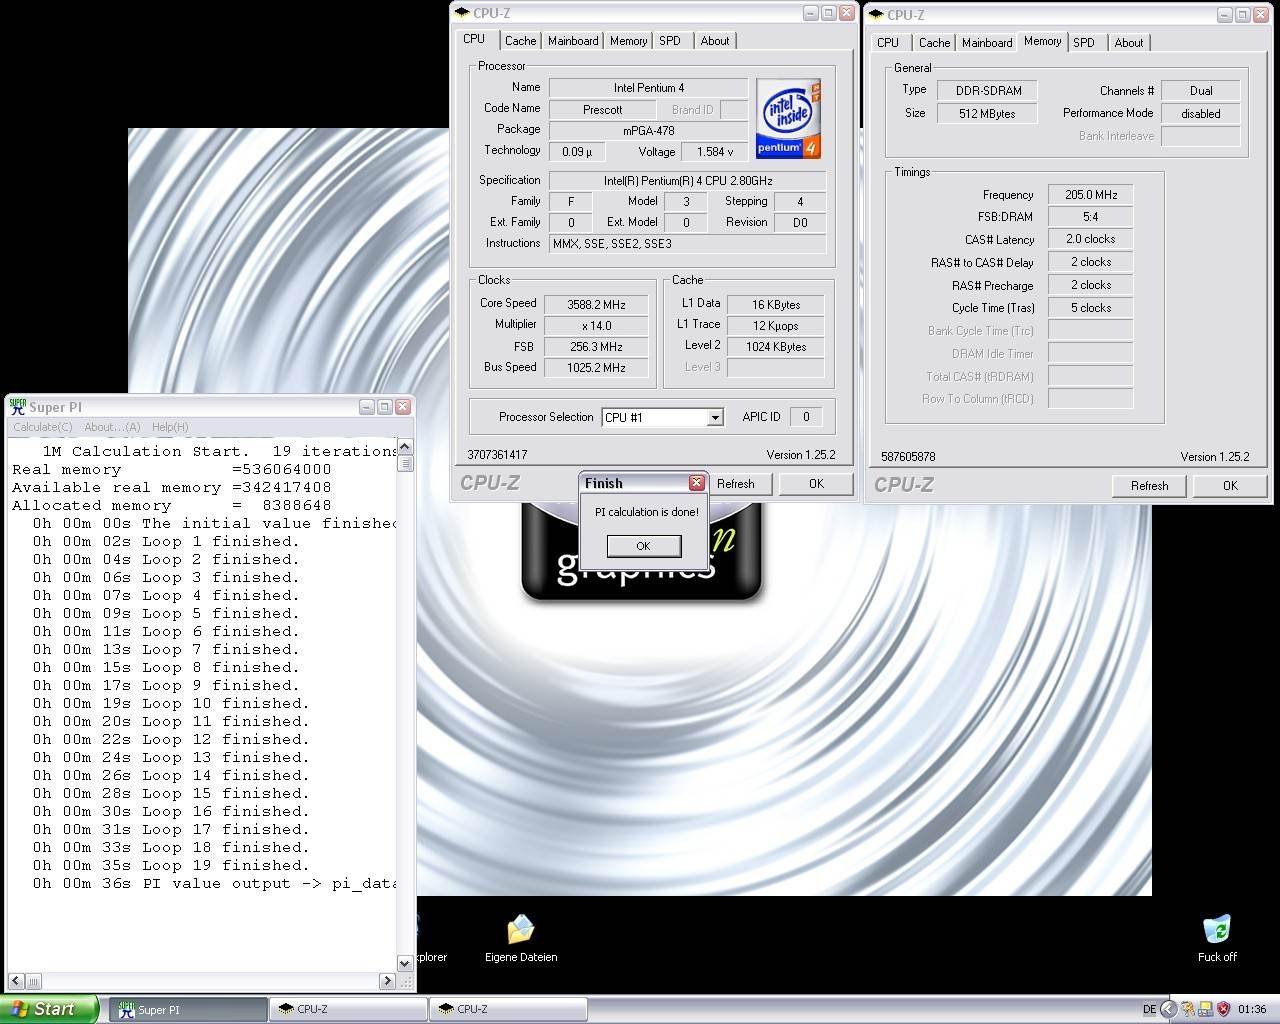Viewport: 1280px width, 1024px height.
Task: Click the processor Name field 'Intel Pentium 4'
Action: pos(649,88)
